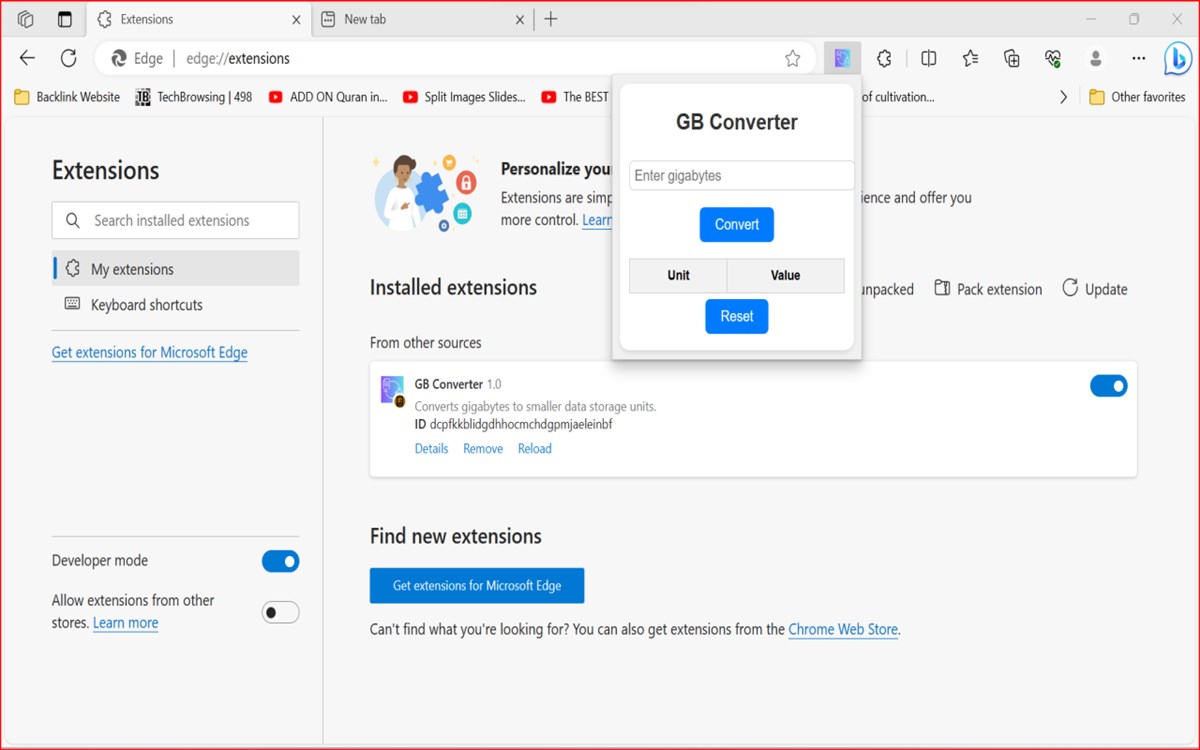Open a new tab with the plus button

pyautogui.click(x=551, y=19)
